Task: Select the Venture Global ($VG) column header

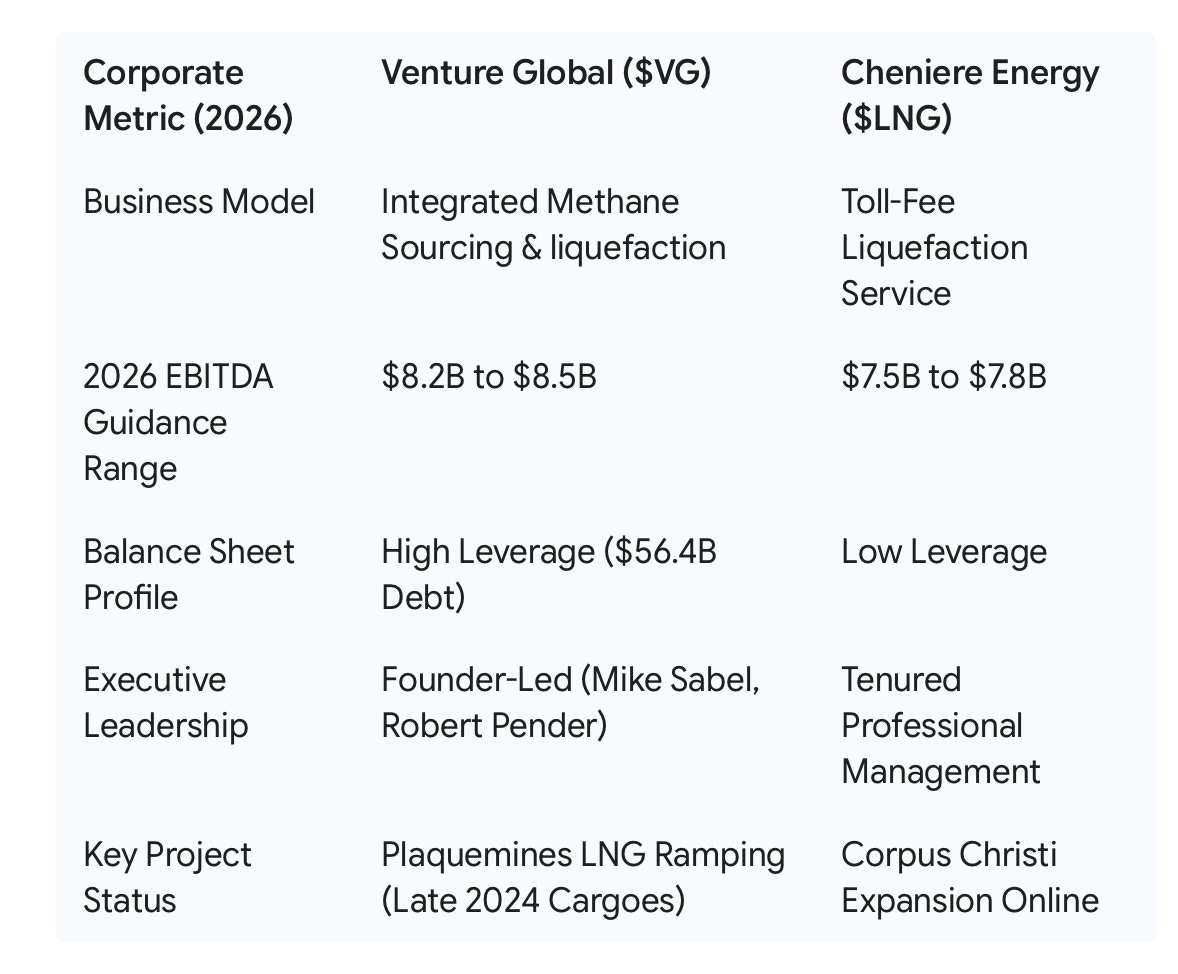Action: click(545, 73)
